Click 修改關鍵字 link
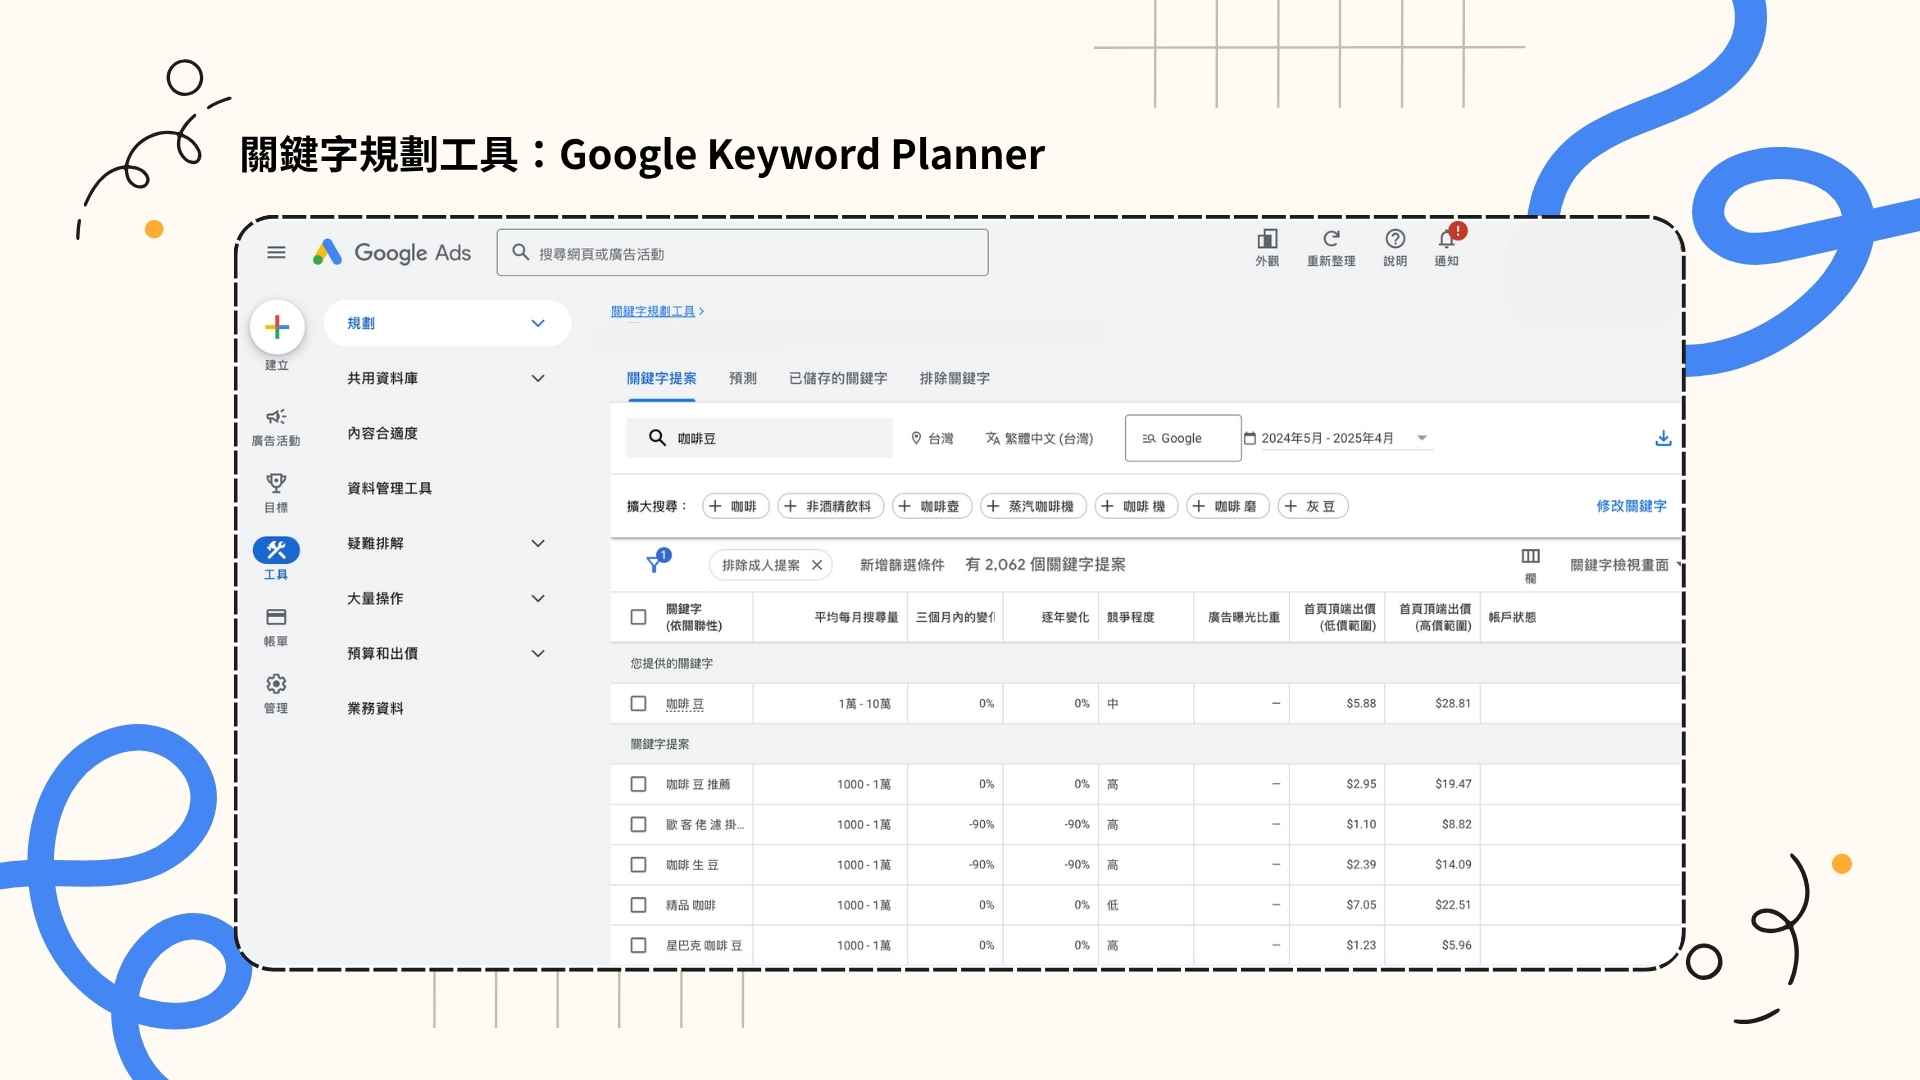This screenshot has height=1080, width=1920. pyautogui.click(x=1631, y=506)
